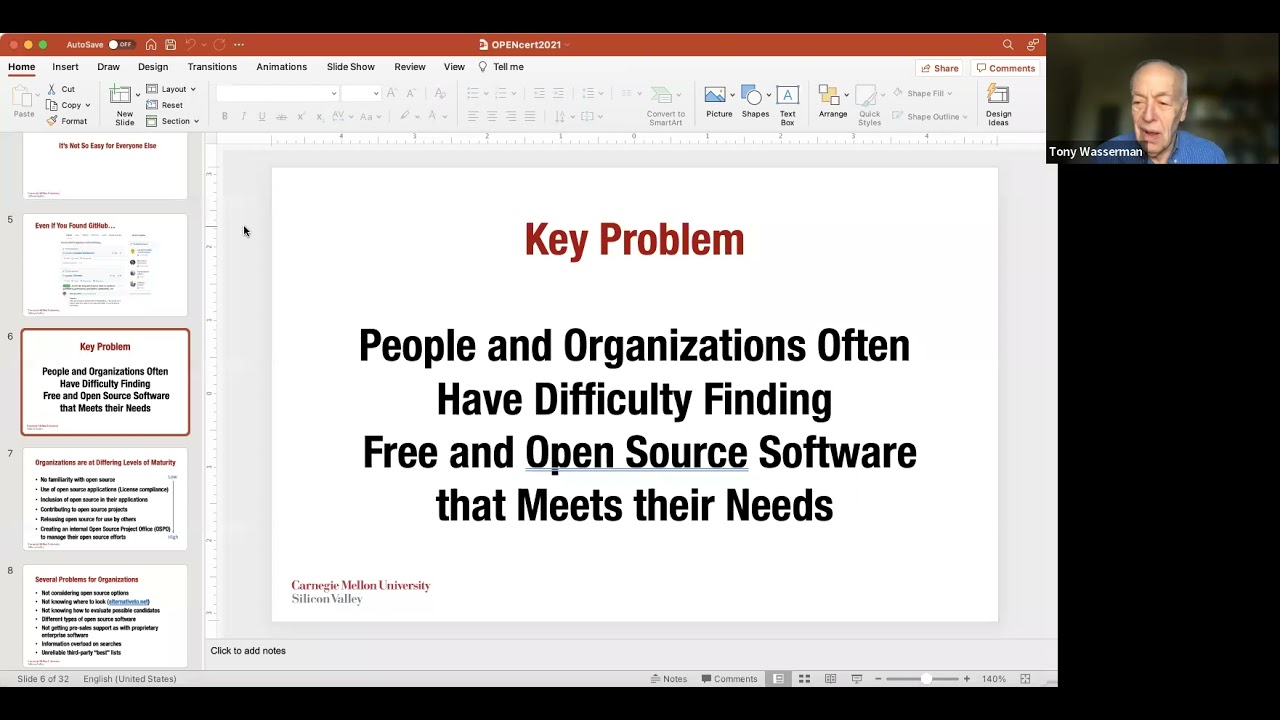Viewport: 1280px width, 720px height.
Task: Toggle the AutoSave switch
Action: [x=121, y=44]
